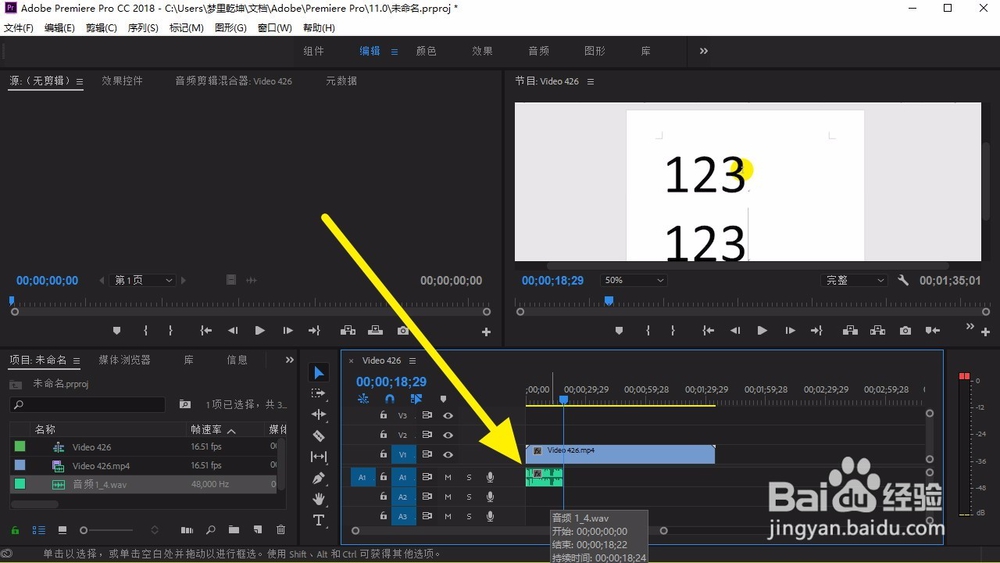Open 序列(S) menu
Image resolution: width=1000 pixels, height=563 pixels.
[x=143, y=28]
